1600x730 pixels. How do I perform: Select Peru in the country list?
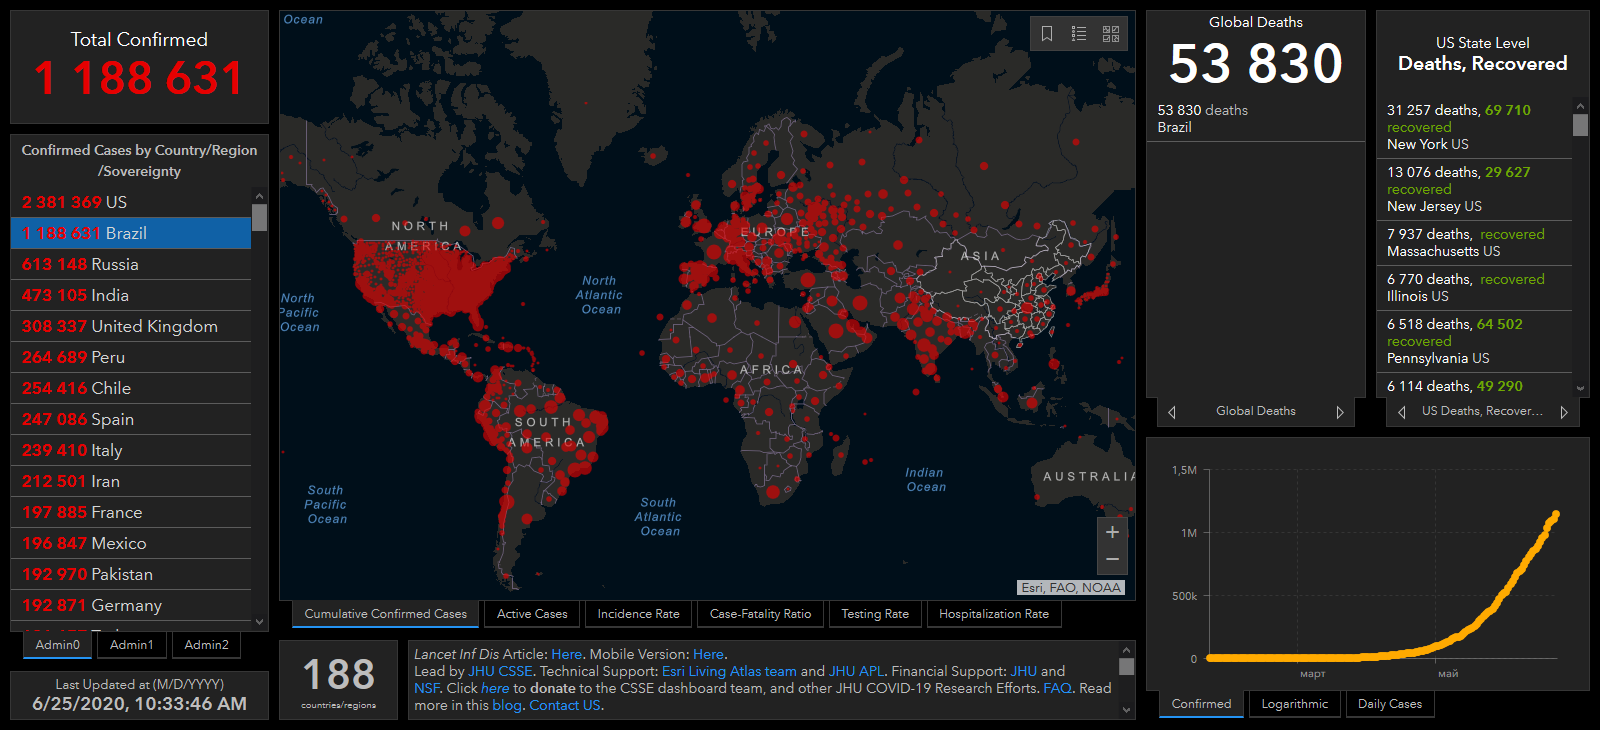(131, 357)
